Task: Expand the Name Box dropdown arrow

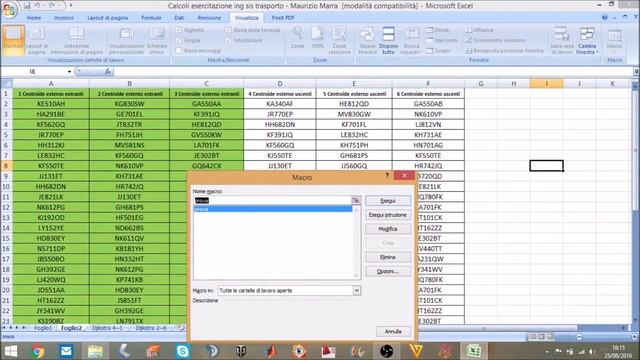Action: point(69,72)
